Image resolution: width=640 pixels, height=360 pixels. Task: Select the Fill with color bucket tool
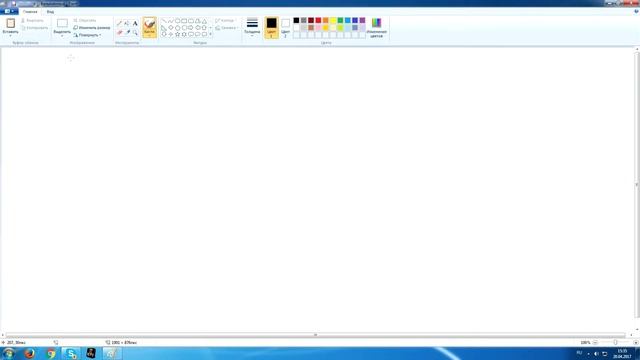(x=127, y=23)
